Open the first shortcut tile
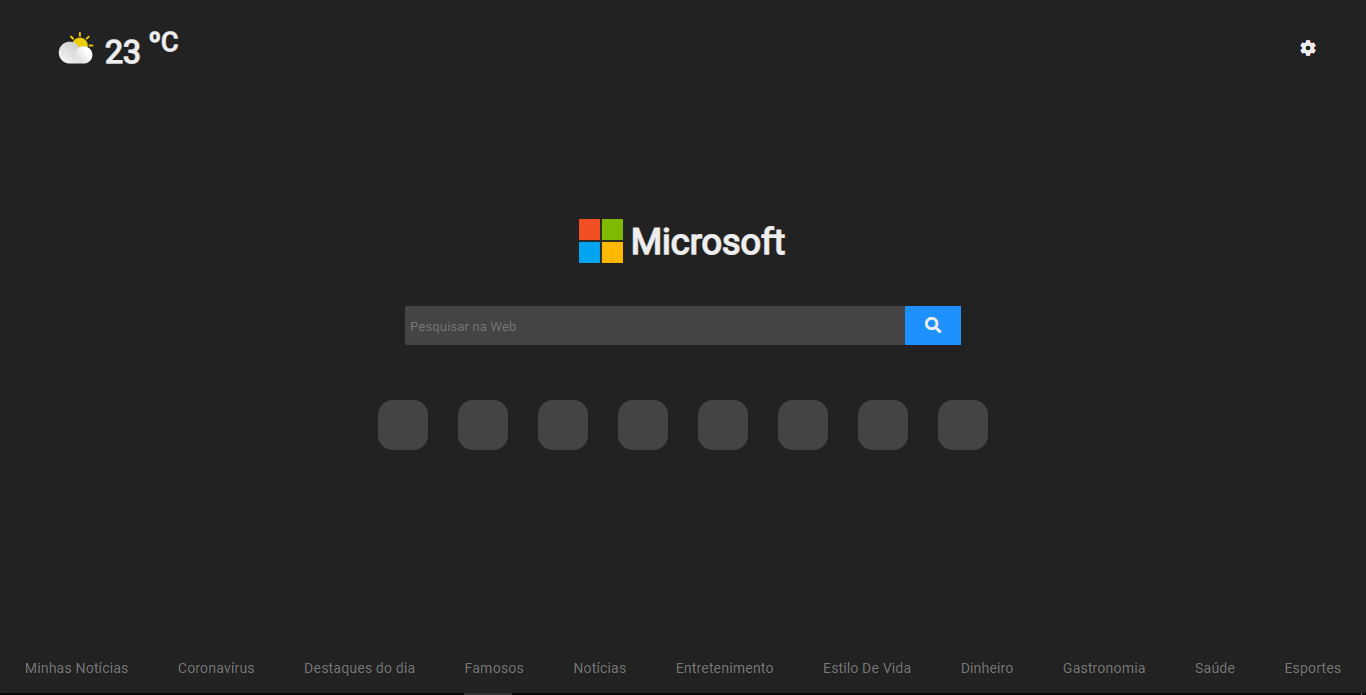1366x695 pixels. 402,425
